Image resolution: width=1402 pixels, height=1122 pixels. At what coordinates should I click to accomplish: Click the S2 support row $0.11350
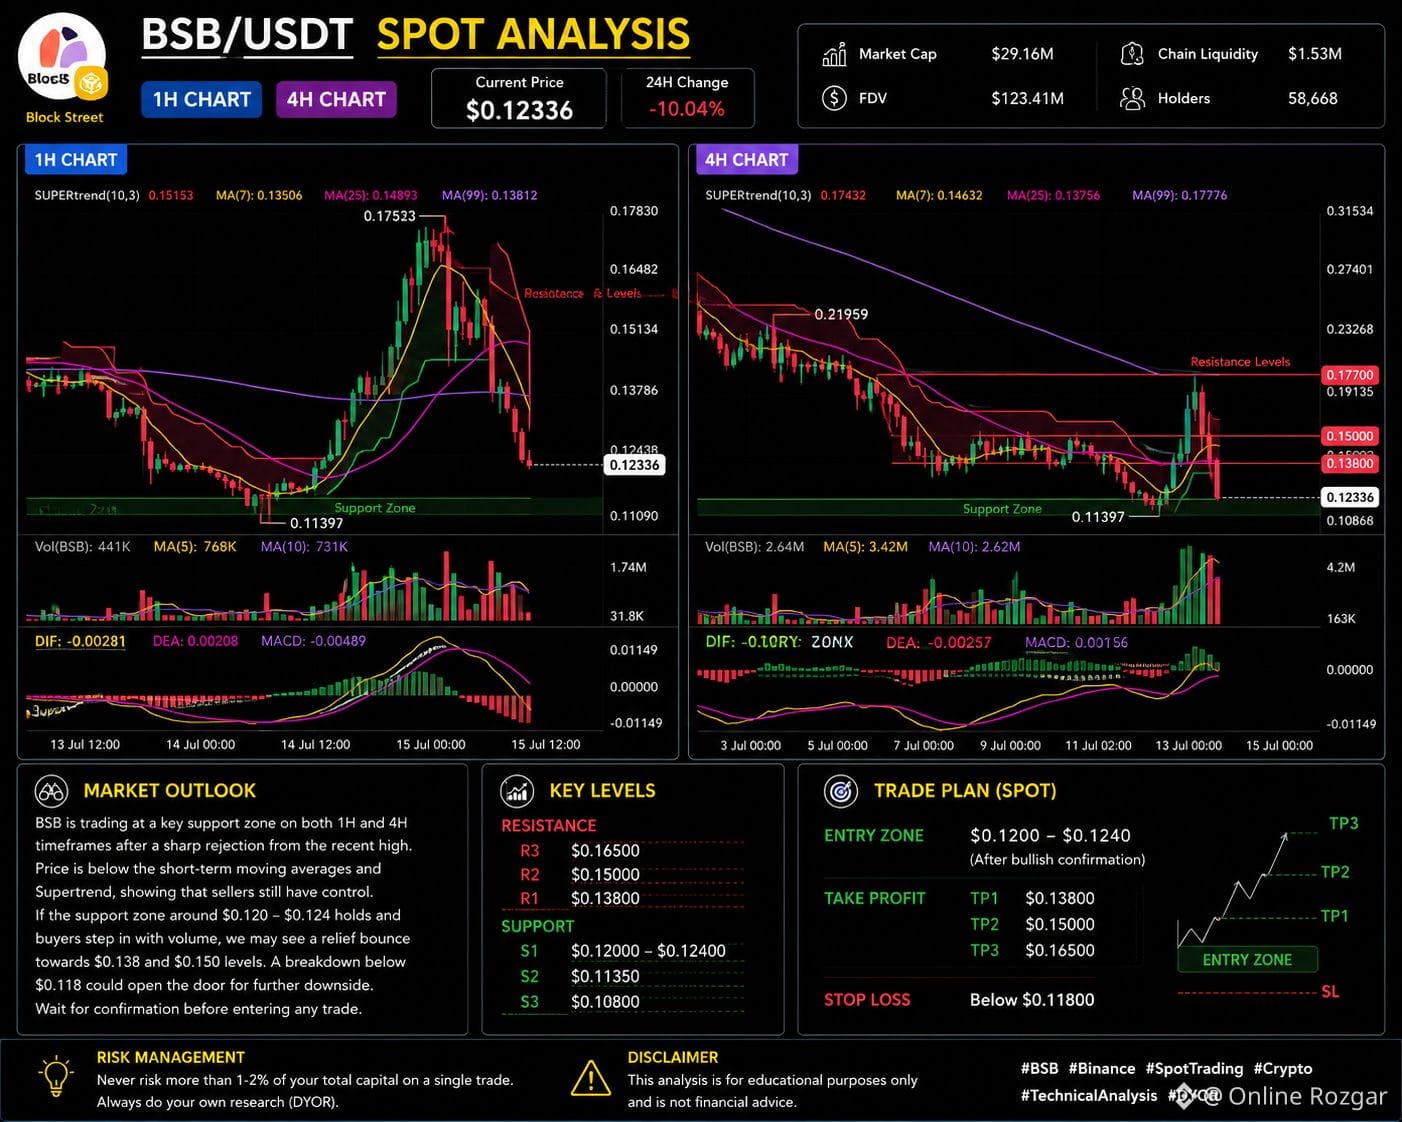click(623, 976)
